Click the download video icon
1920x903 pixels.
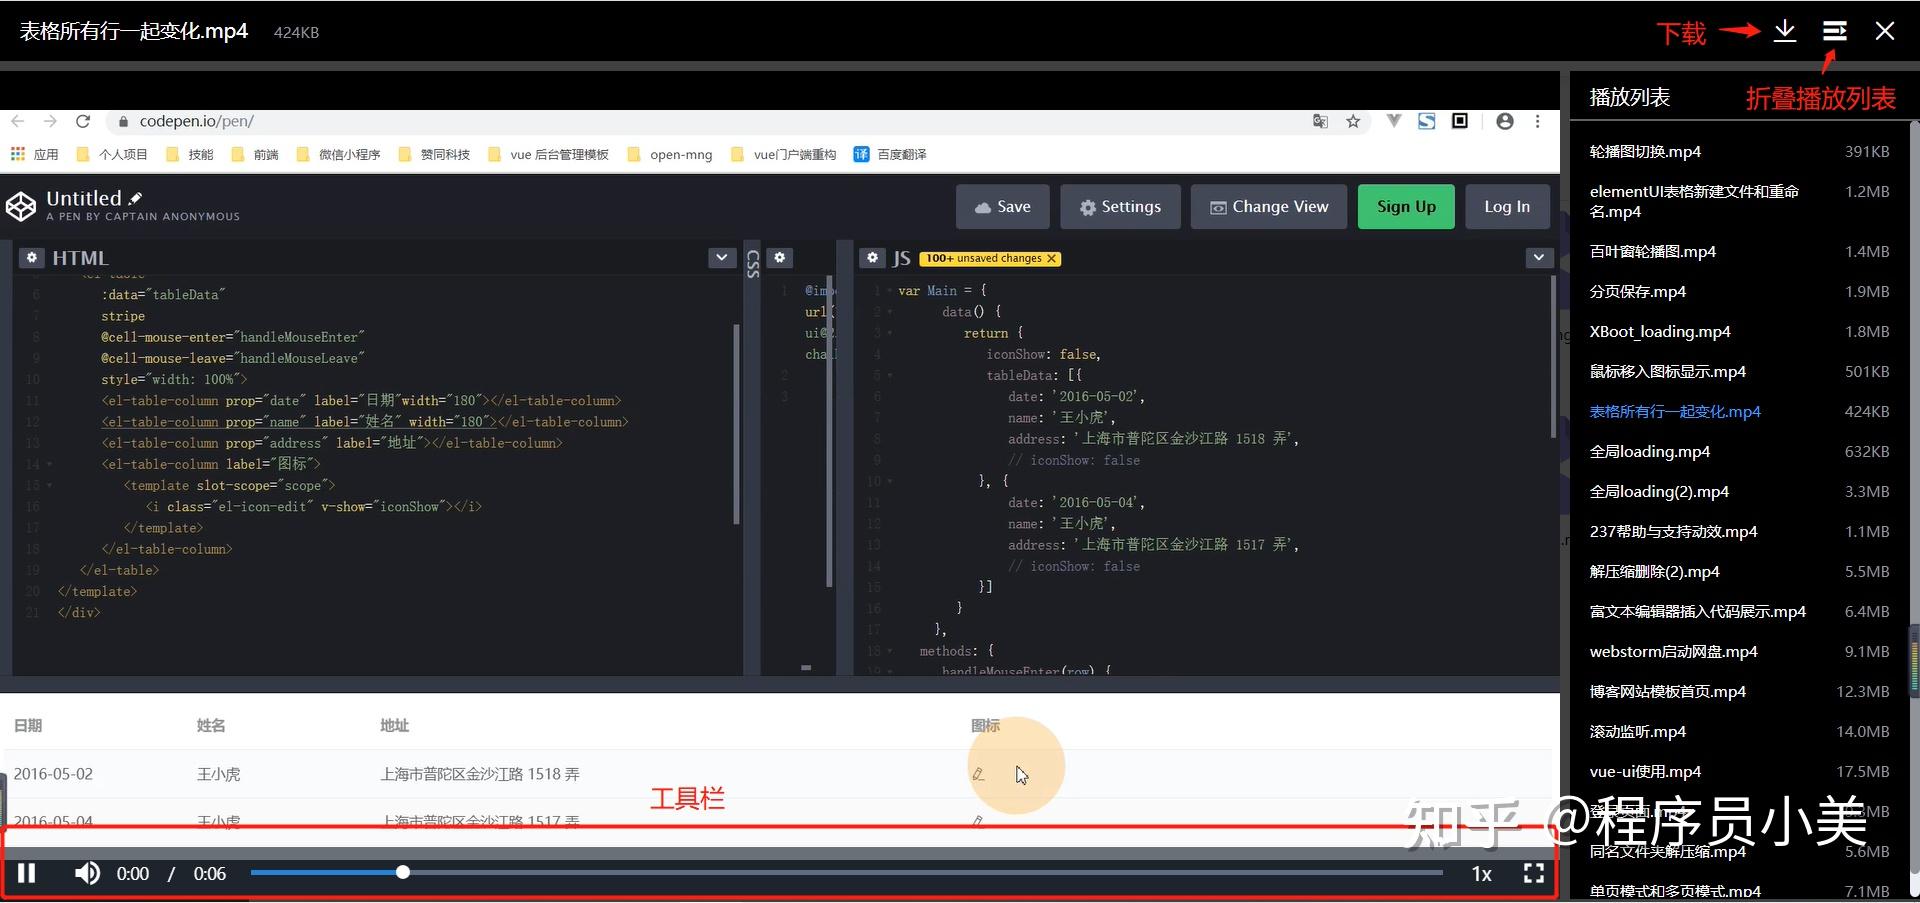pos(1784,31)
